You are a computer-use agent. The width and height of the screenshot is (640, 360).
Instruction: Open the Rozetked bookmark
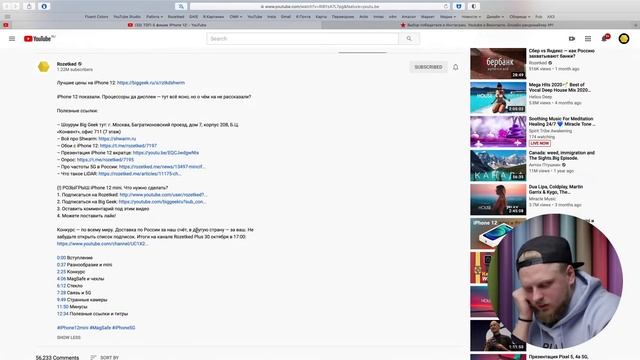[x=176, y=17]
